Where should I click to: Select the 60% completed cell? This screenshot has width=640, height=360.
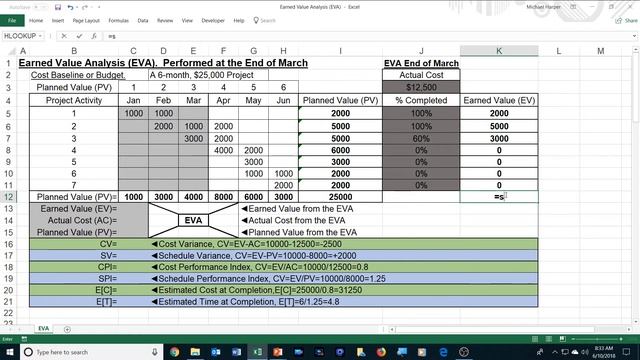tap(421, 139)
